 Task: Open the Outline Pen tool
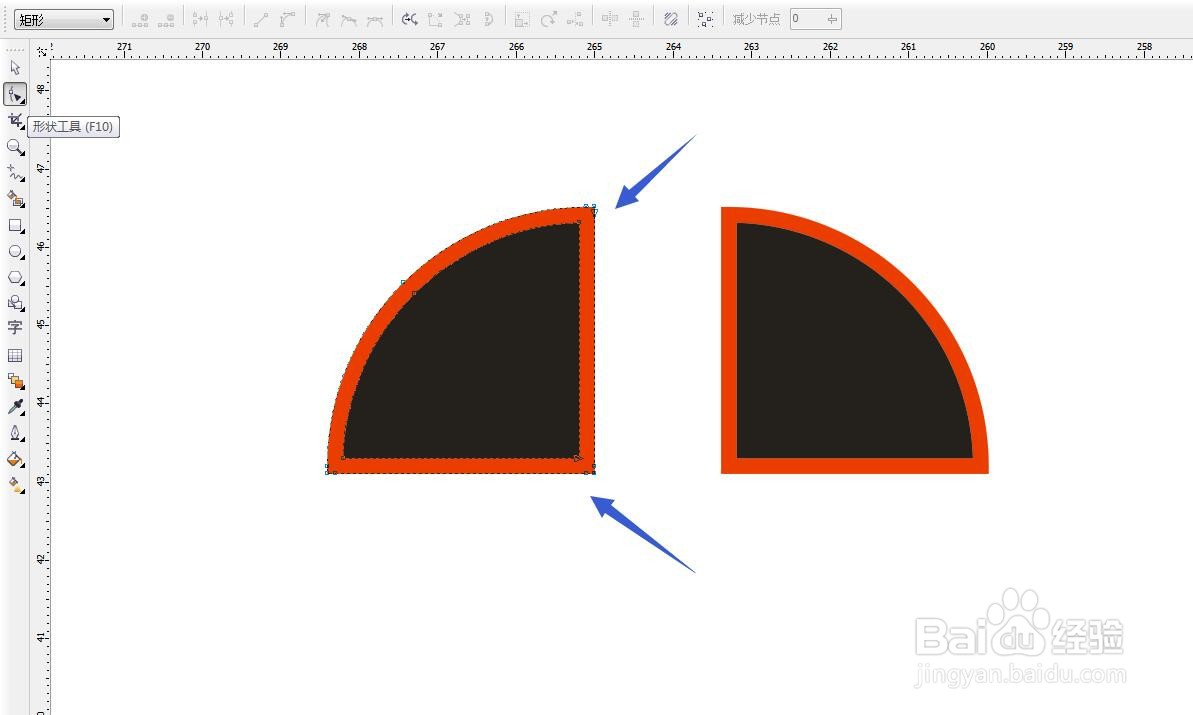[x=15, y=433]
